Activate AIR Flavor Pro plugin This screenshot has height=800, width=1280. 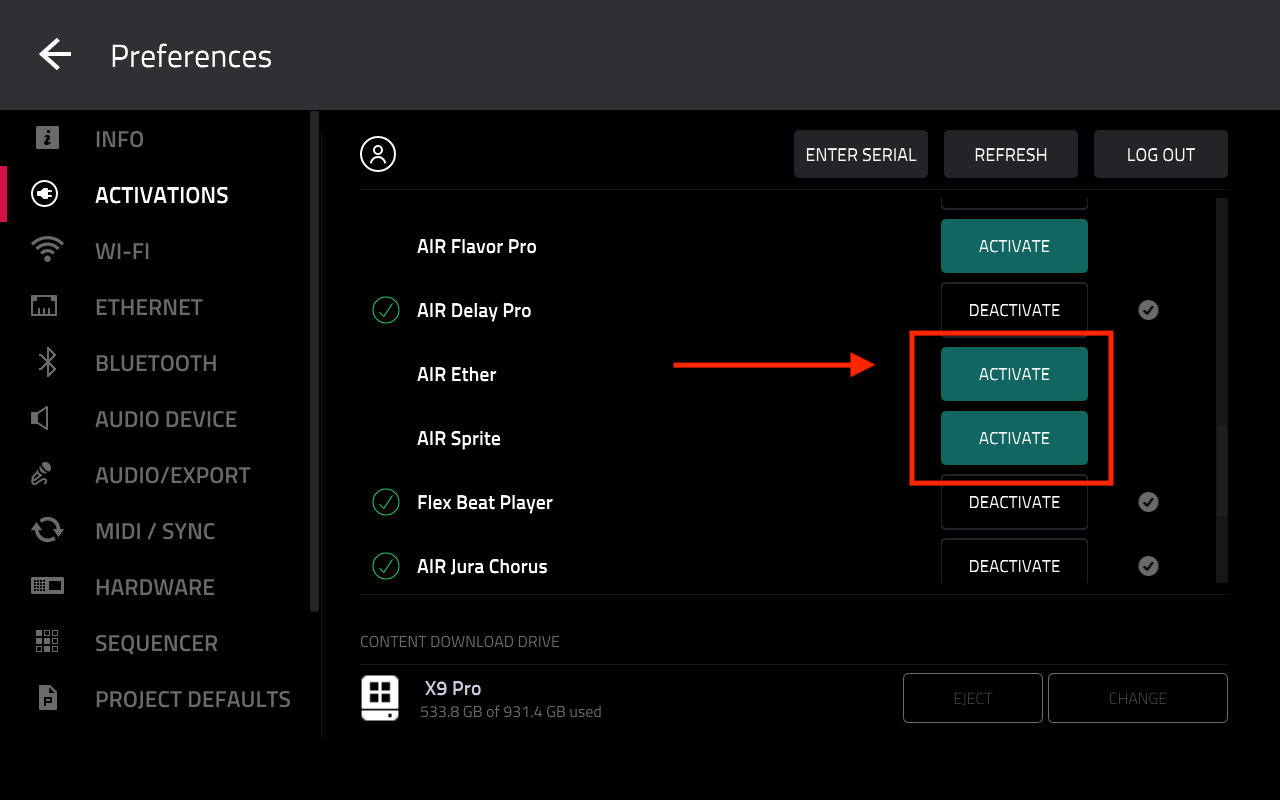1014,246
